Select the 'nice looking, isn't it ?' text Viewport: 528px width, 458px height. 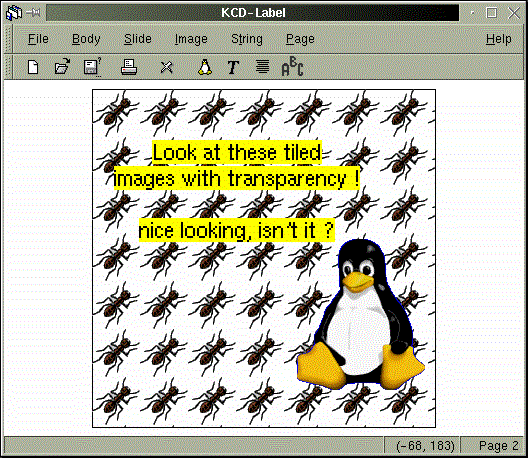(237, 230)
